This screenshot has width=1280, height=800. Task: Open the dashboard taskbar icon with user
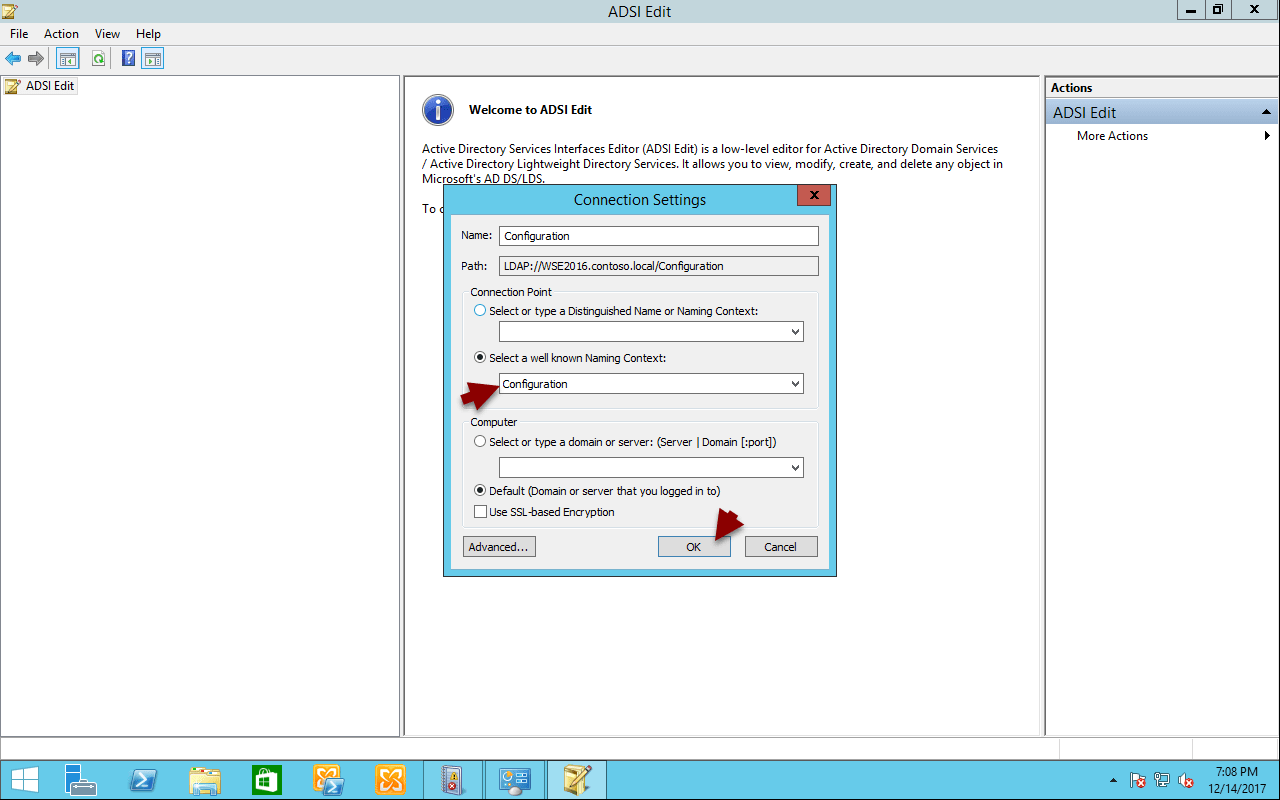pyautogui.click(x=514, y=780)
